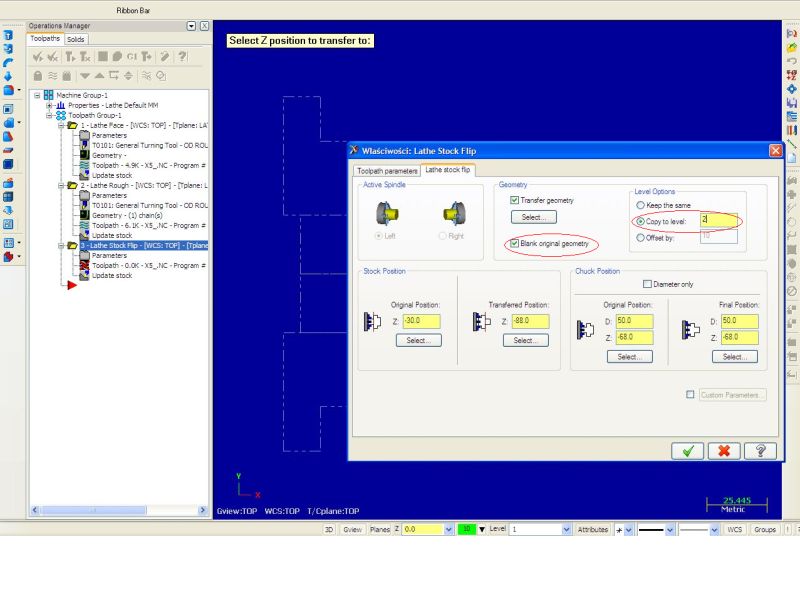Select the Keep the same radio button
The image size is (800, 596).
tap(640, 205)
